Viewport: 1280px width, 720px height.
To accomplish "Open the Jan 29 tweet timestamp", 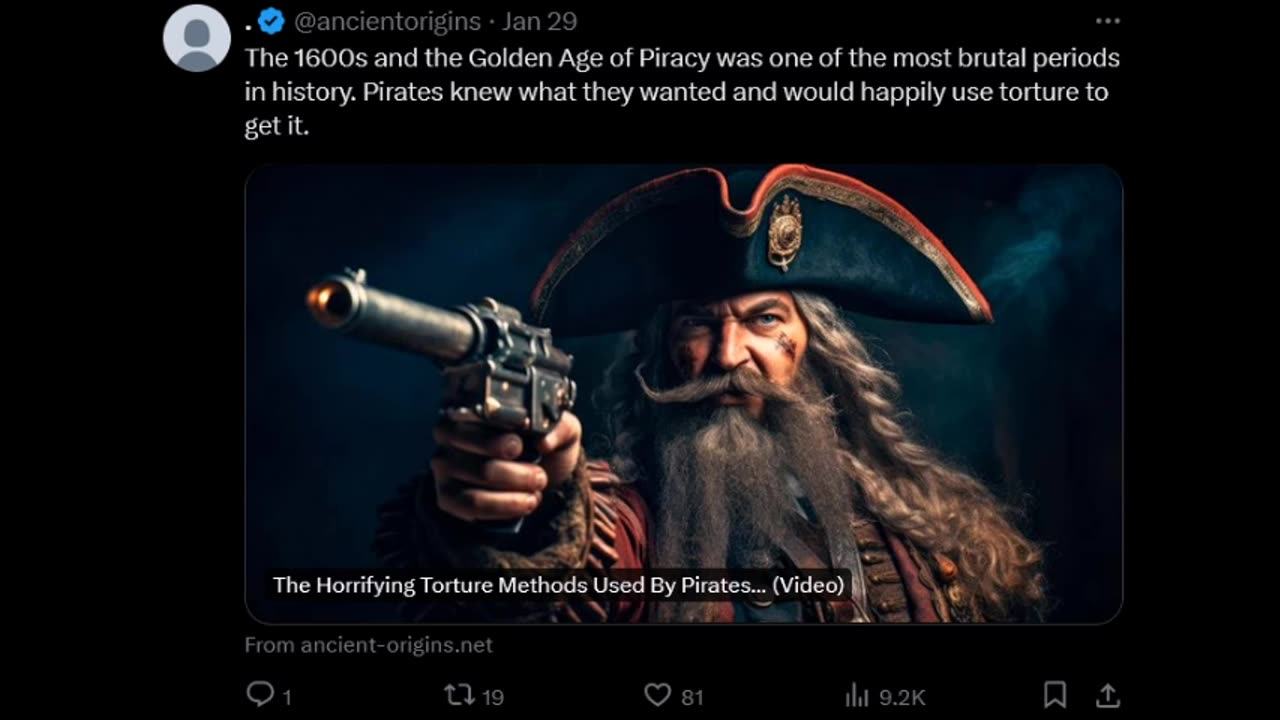I will click(x=539, y=21).
